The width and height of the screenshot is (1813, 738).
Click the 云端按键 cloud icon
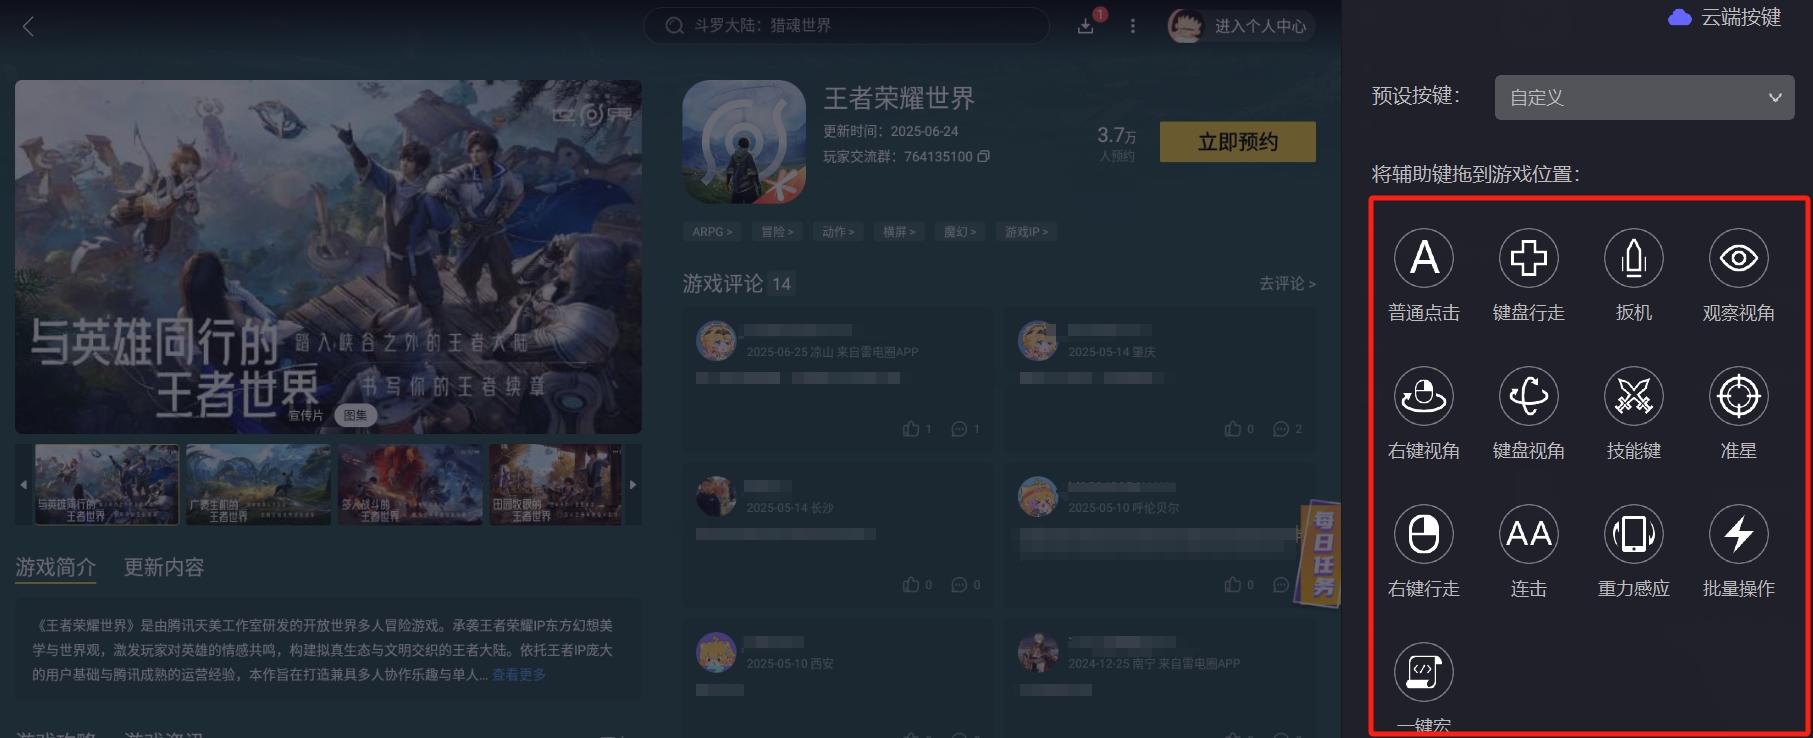(x=1680, y=17)
